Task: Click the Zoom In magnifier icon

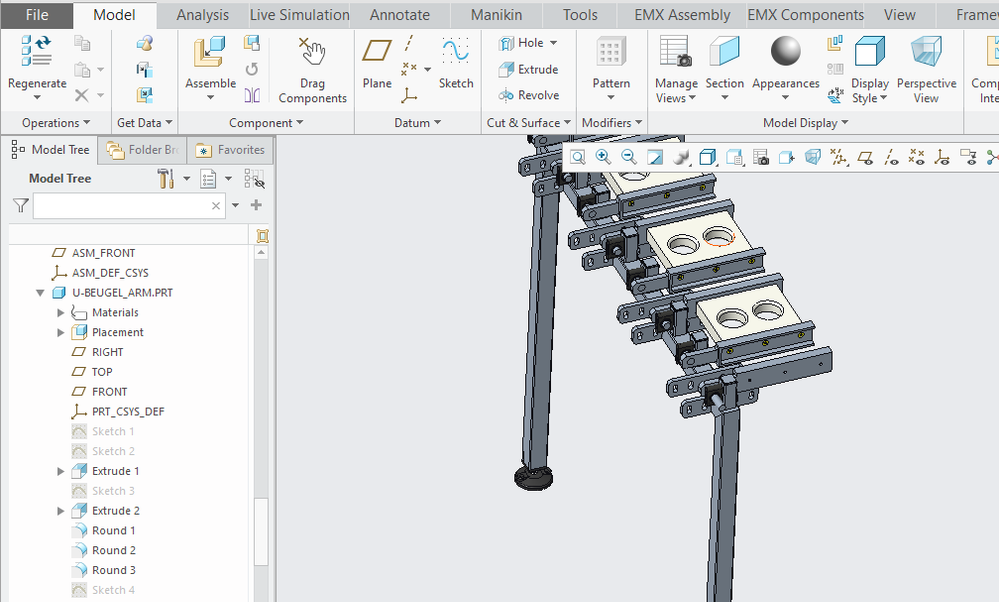Action: pos(603,157)
